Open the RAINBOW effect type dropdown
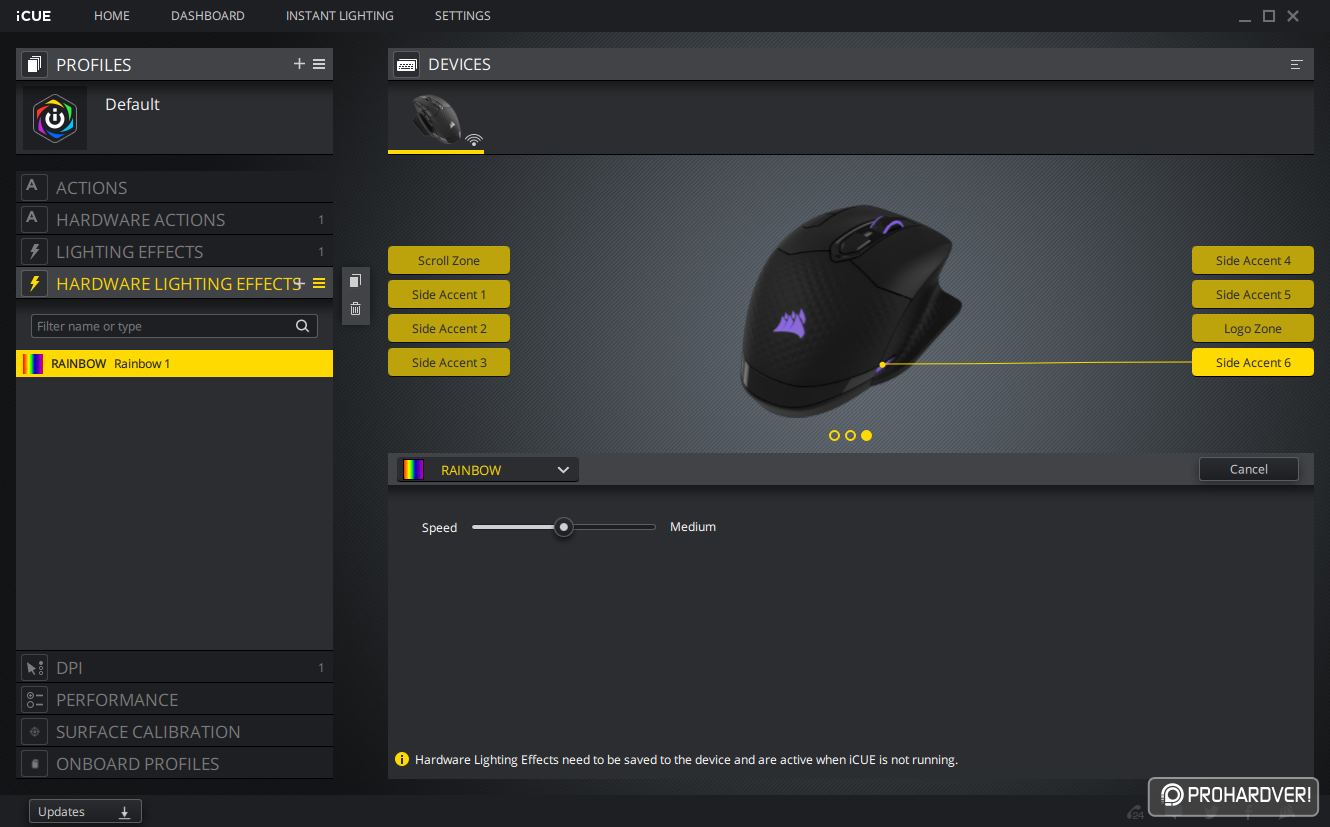The height and width of the screenshot is (827, 1330). coord(488,470)
